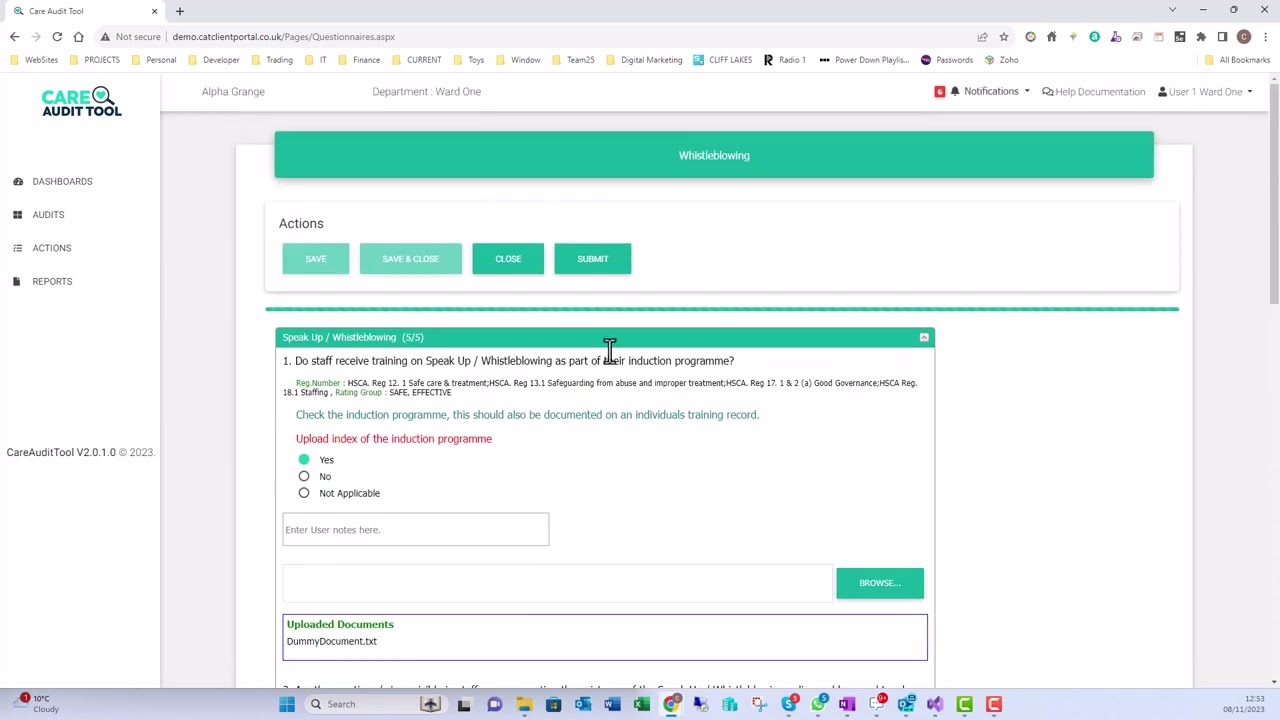Click the SAVE button
This screenshot has width=1280, height=720.
tap(315, 259)
